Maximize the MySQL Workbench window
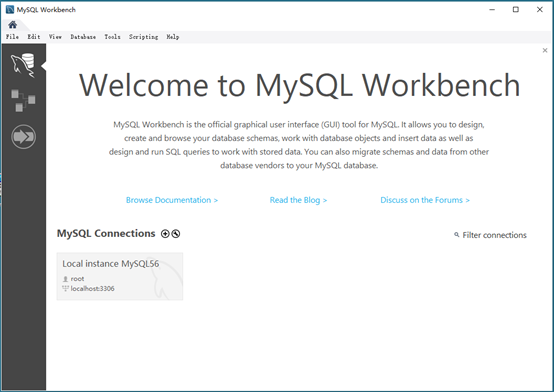 pyautogui.click(x=516, y=10)
